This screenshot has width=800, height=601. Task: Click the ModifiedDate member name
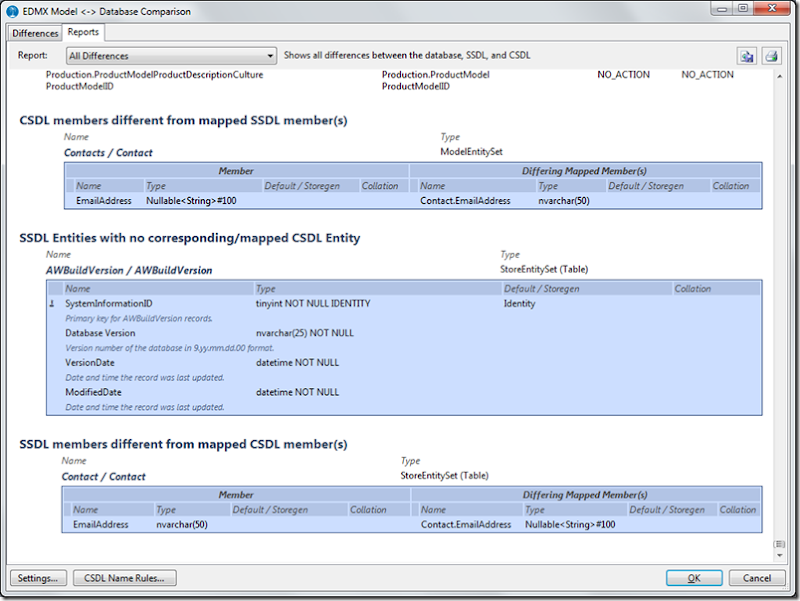click(93, 392)
